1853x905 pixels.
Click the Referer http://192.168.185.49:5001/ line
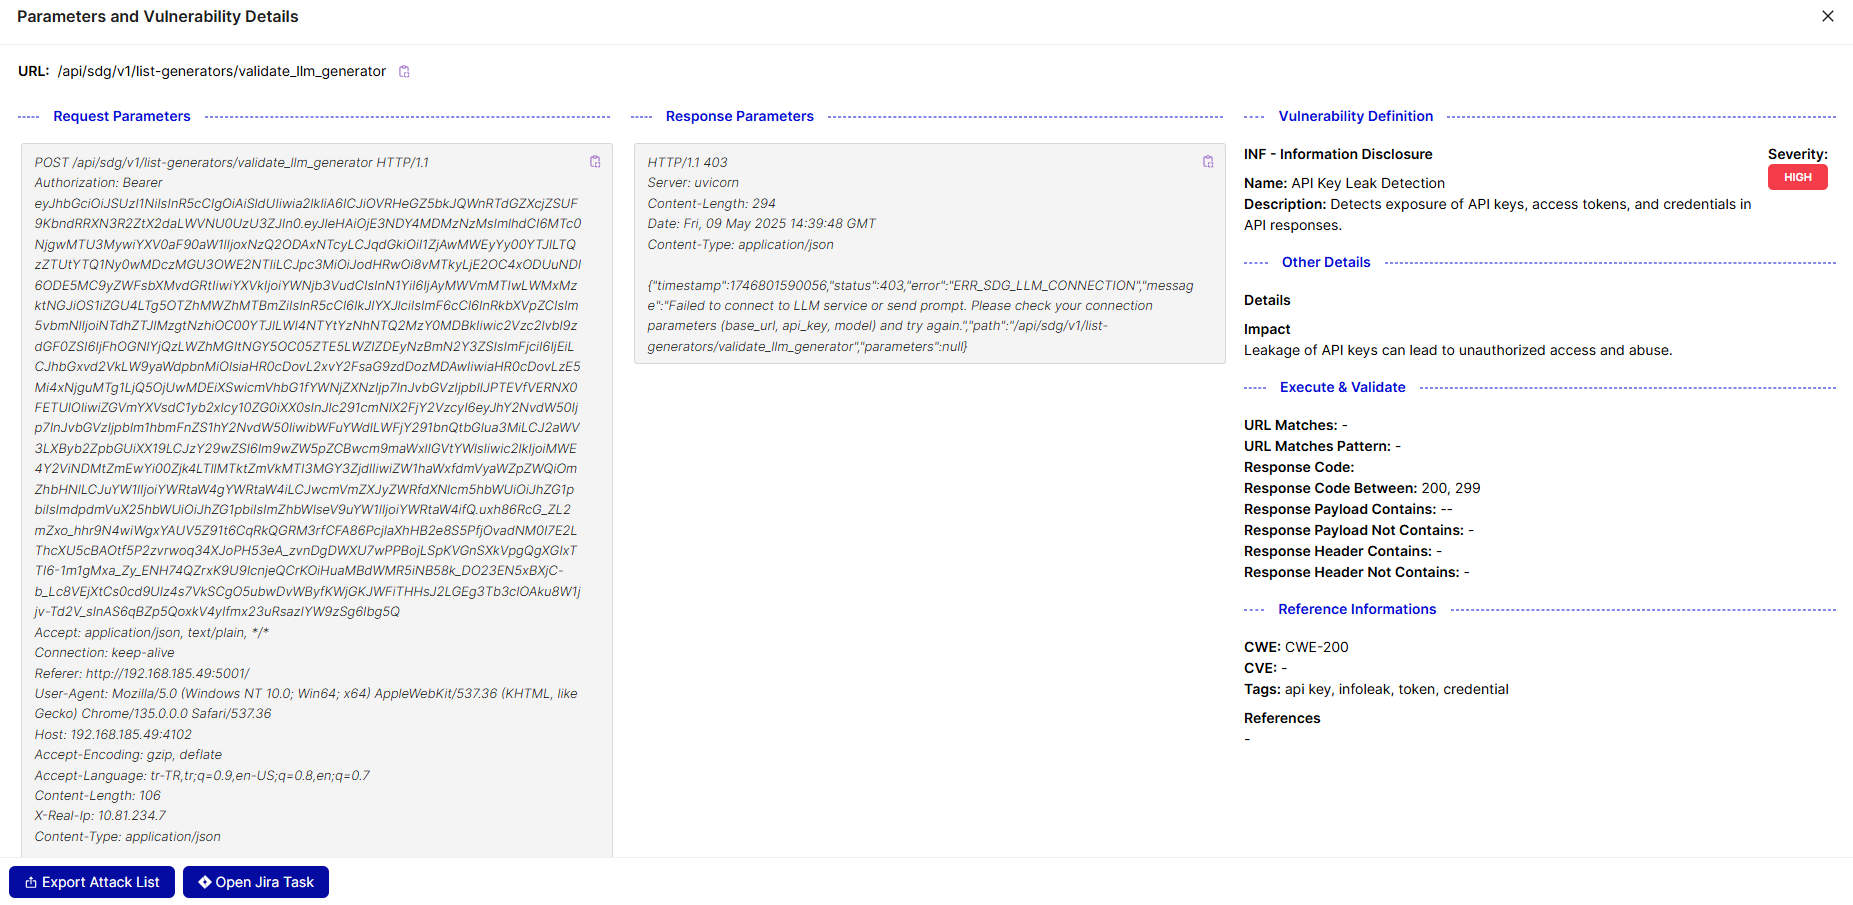[x=142, y=673]
